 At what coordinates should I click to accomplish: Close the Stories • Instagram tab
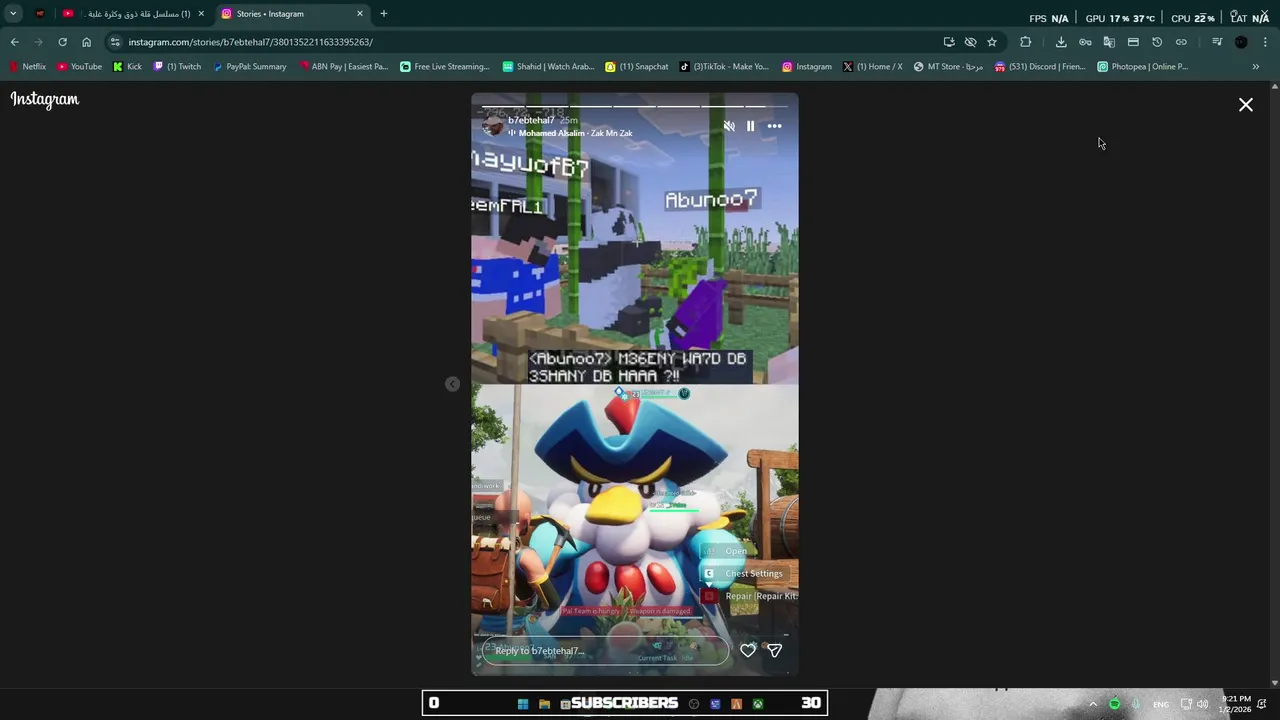click(360, 14)
